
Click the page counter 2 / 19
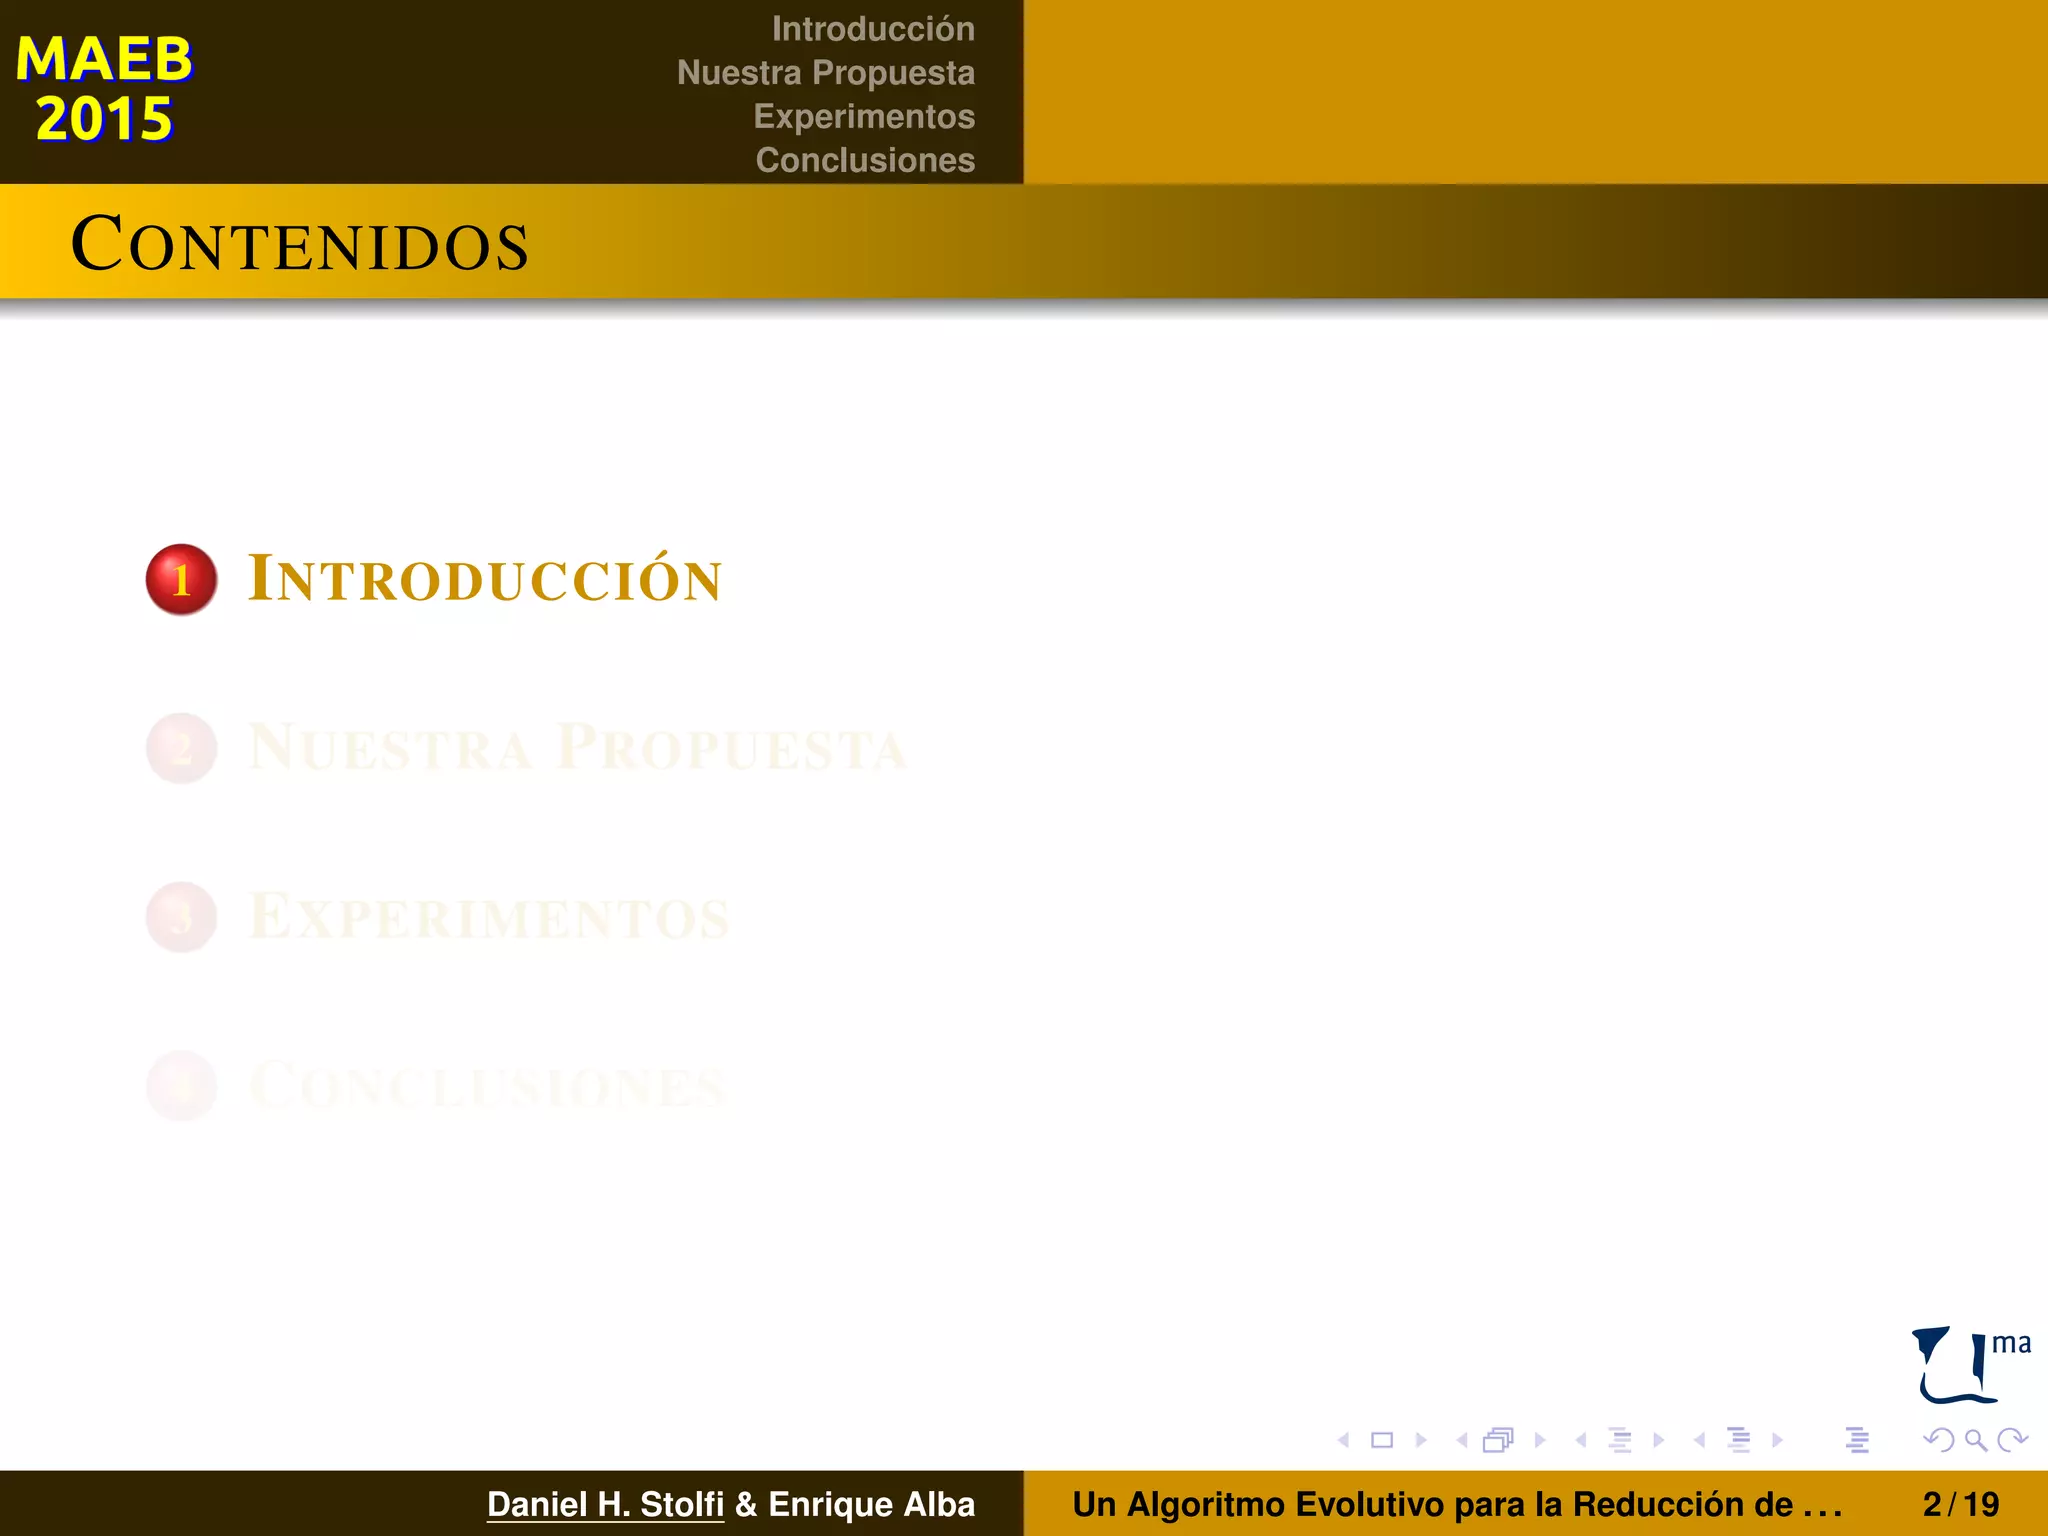pos(1961,1504)
